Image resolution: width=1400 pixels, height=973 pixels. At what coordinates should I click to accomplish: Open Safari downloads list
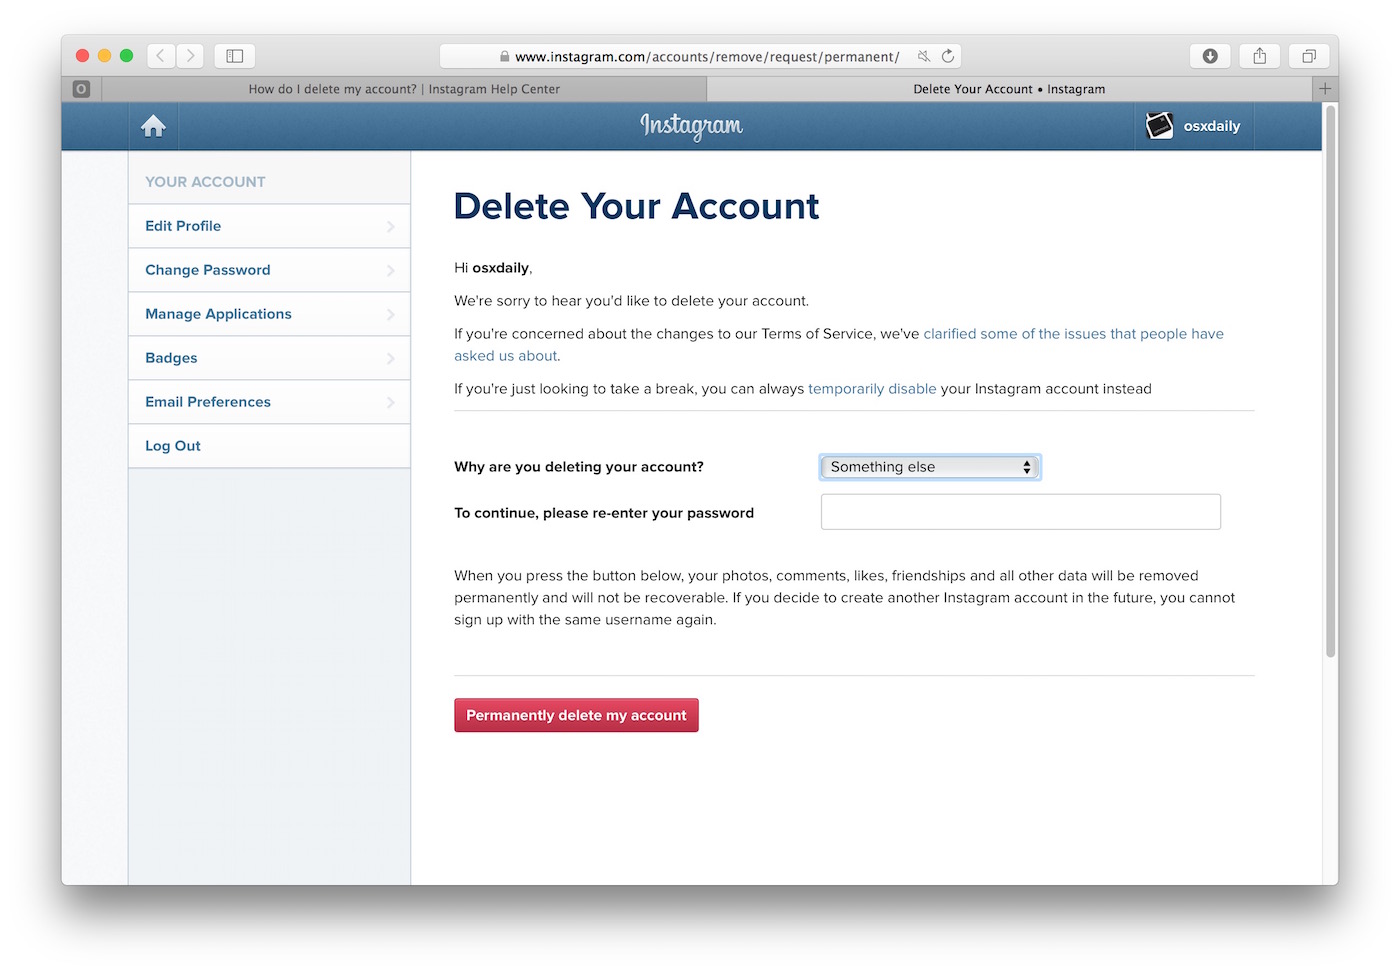click(1209, 56)
